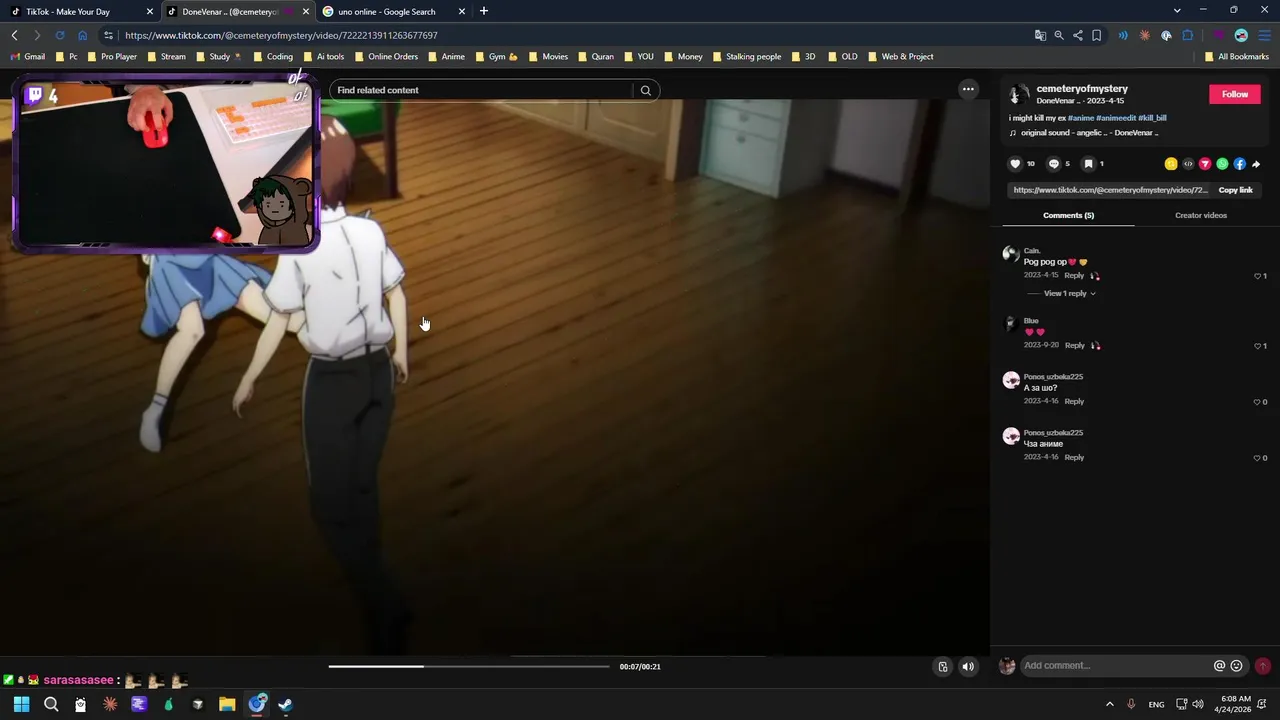Viewport: 1280px width, 720px height.
Task: Go back to previous page
Action: (14, 35)
